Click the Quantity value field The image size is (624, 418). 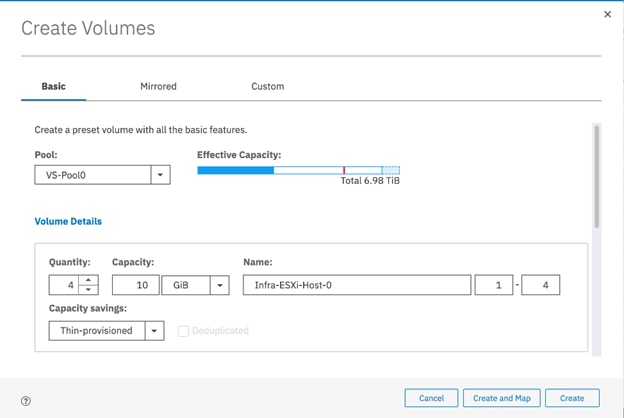(64, 285)
